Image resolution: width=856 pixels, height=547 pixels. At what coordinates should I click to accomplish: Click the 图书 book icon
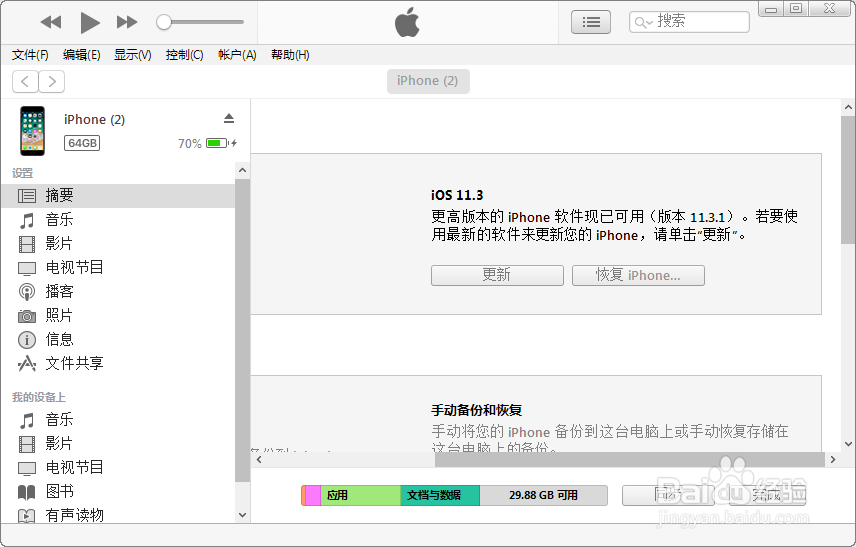[x=27, y=492]
